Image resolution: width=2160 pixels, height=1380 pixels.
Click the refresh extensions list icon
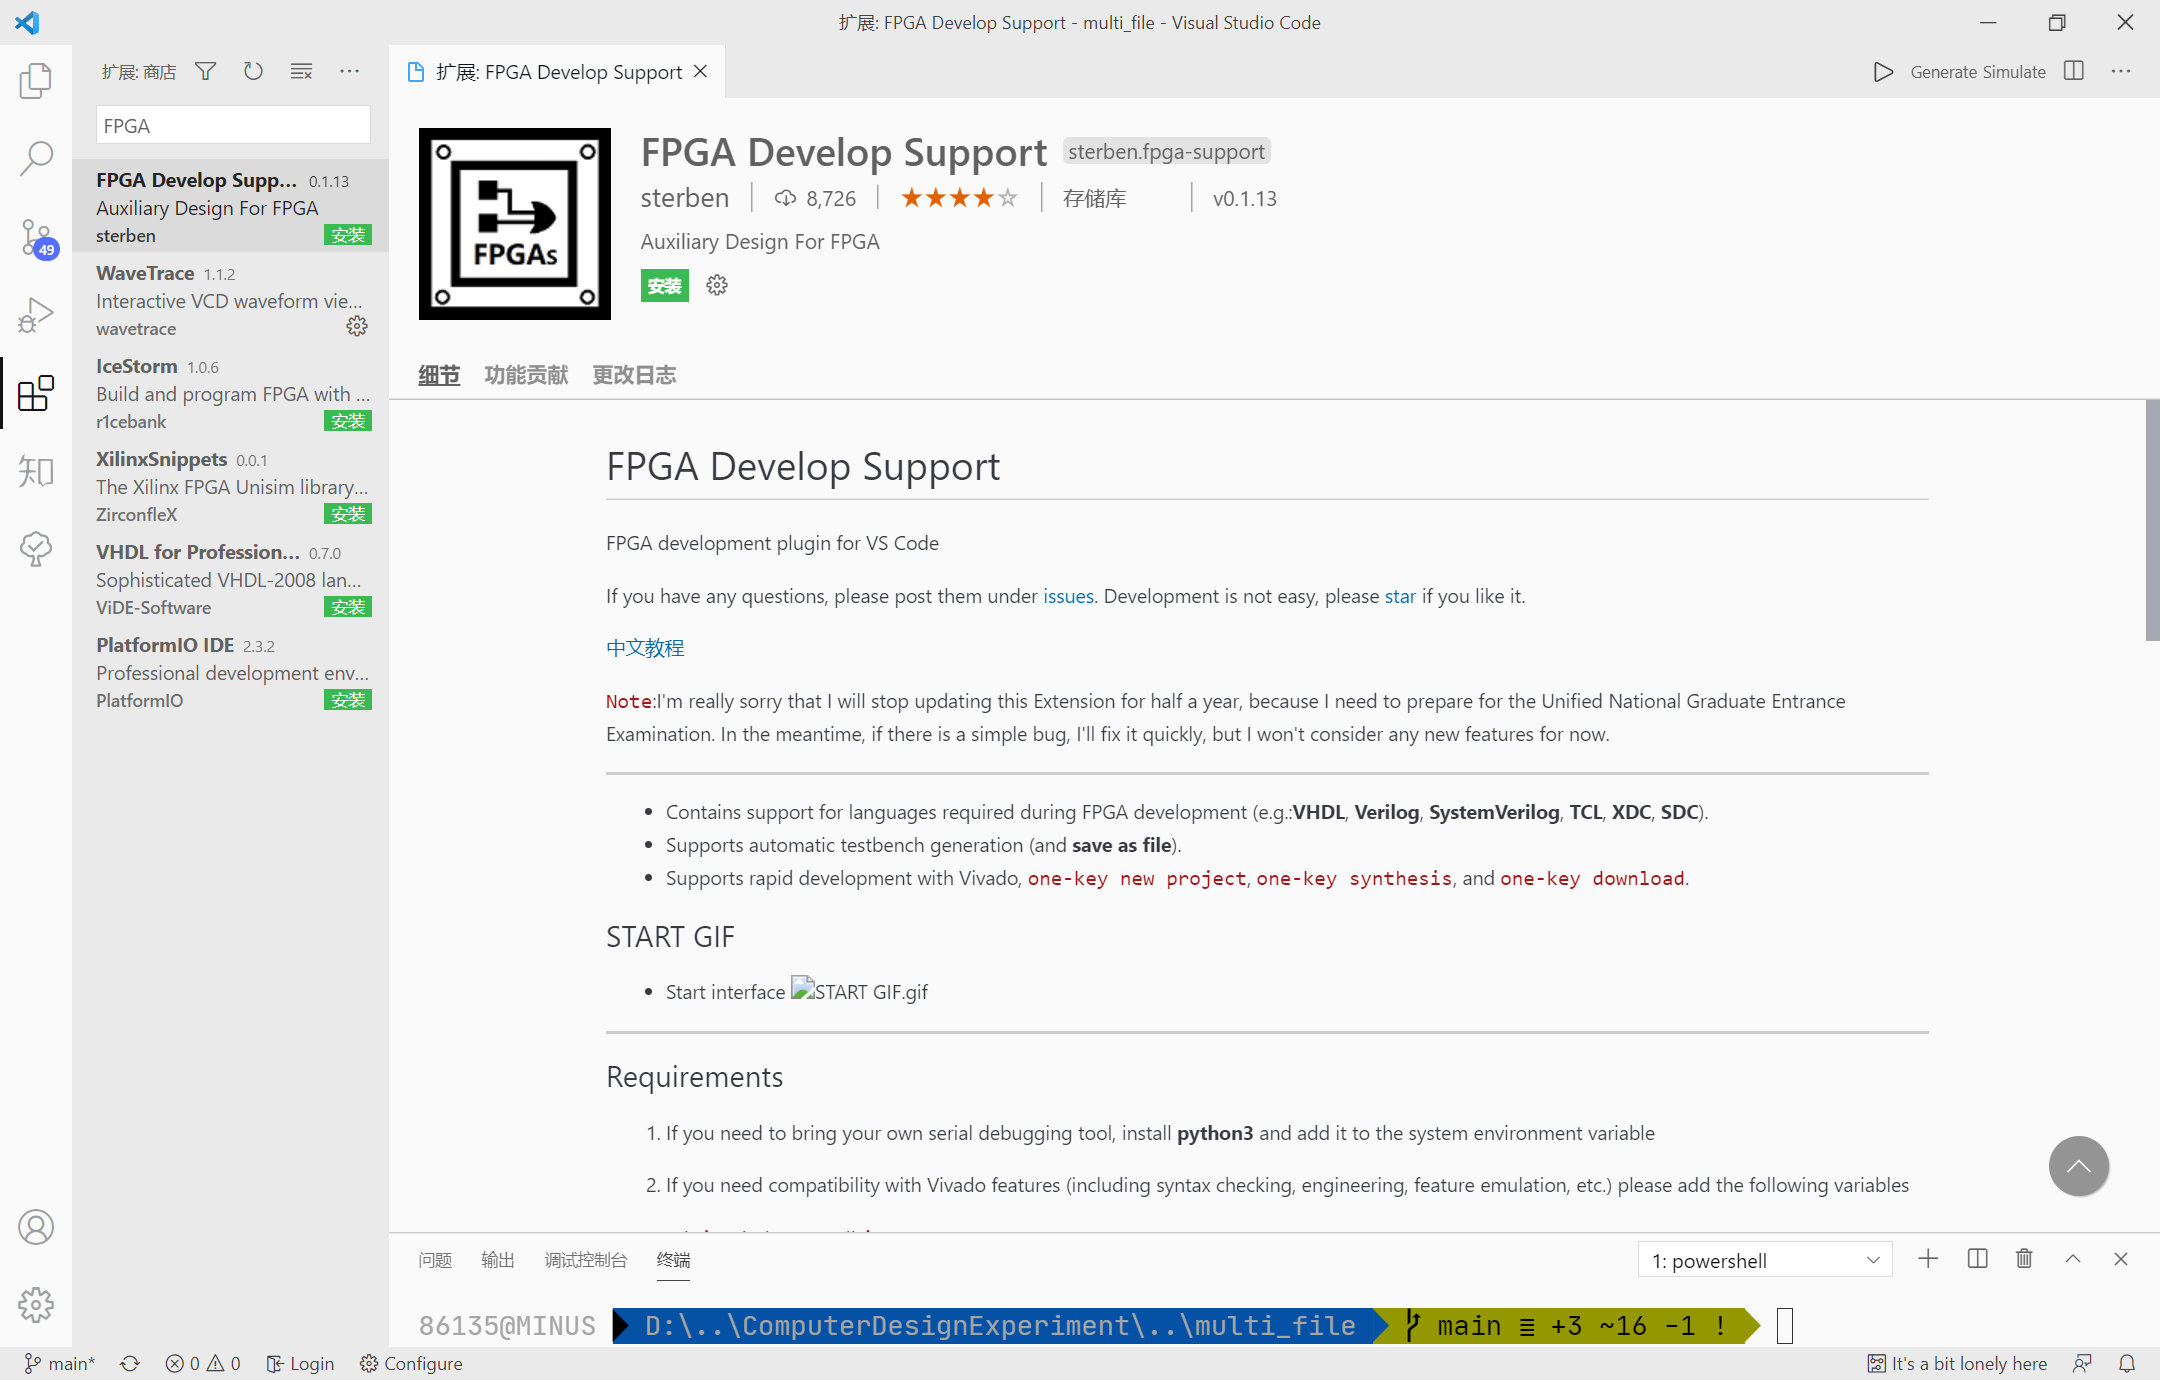click(x=252, y=74)
